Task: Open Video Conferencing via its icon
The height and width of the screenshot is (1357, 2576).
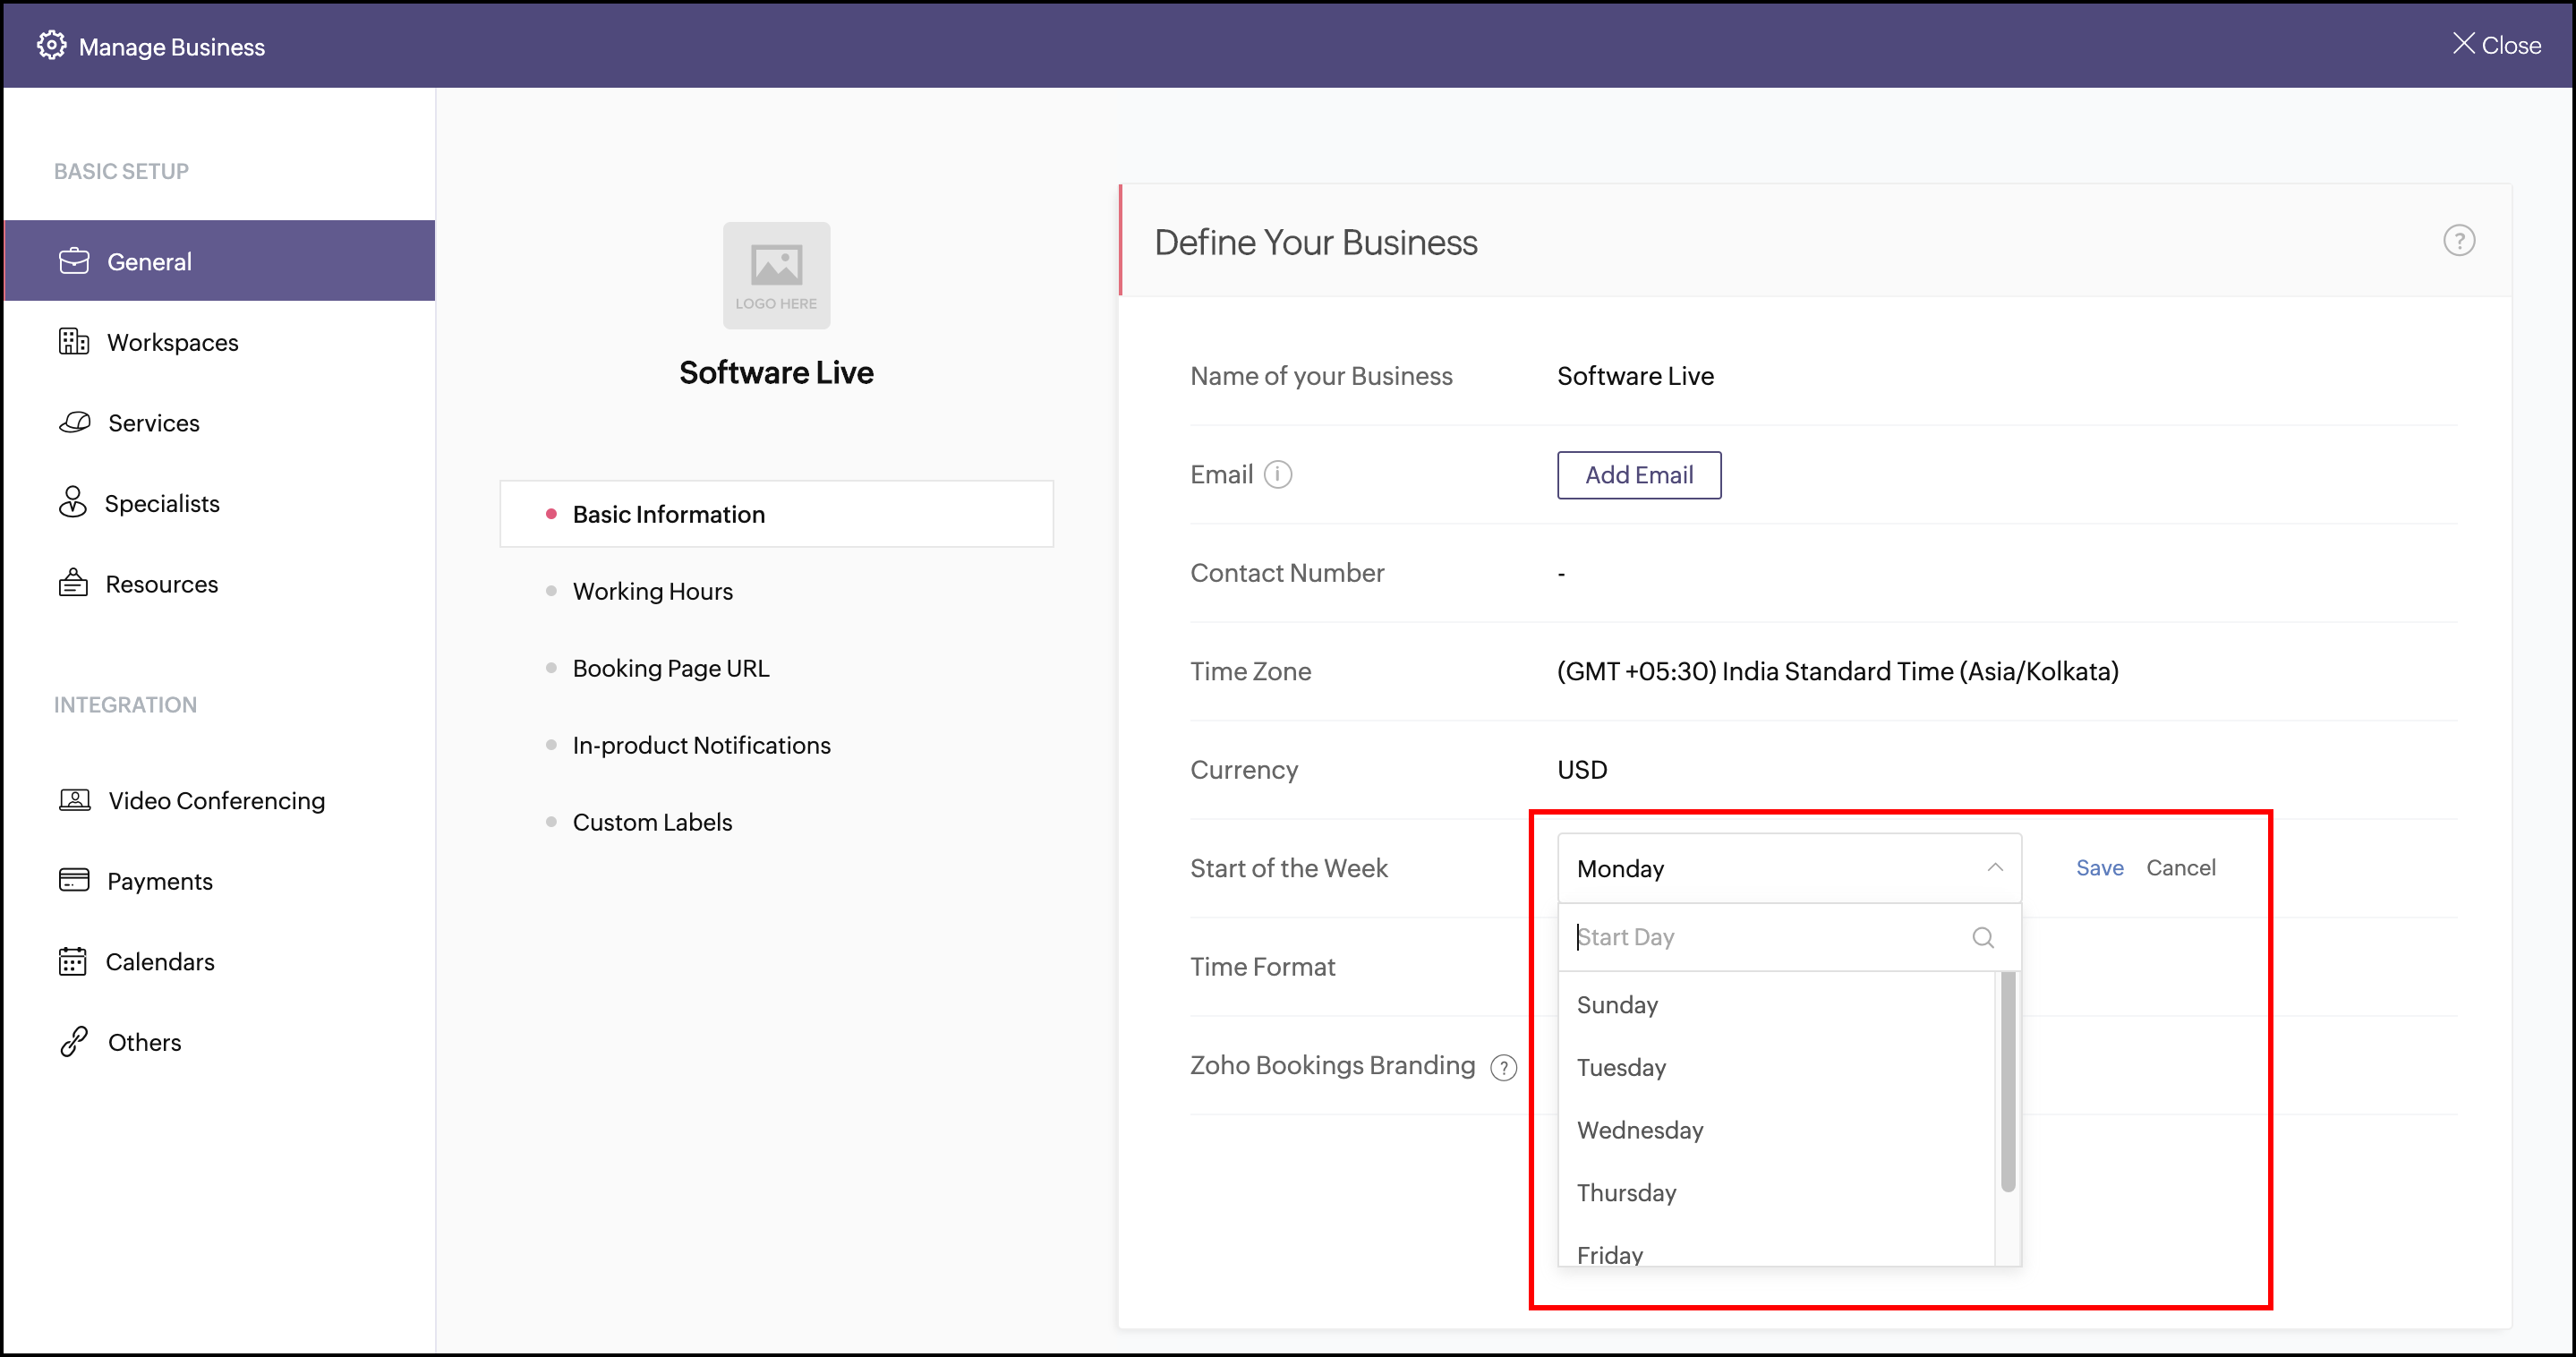Action: (x=75, y=800)
